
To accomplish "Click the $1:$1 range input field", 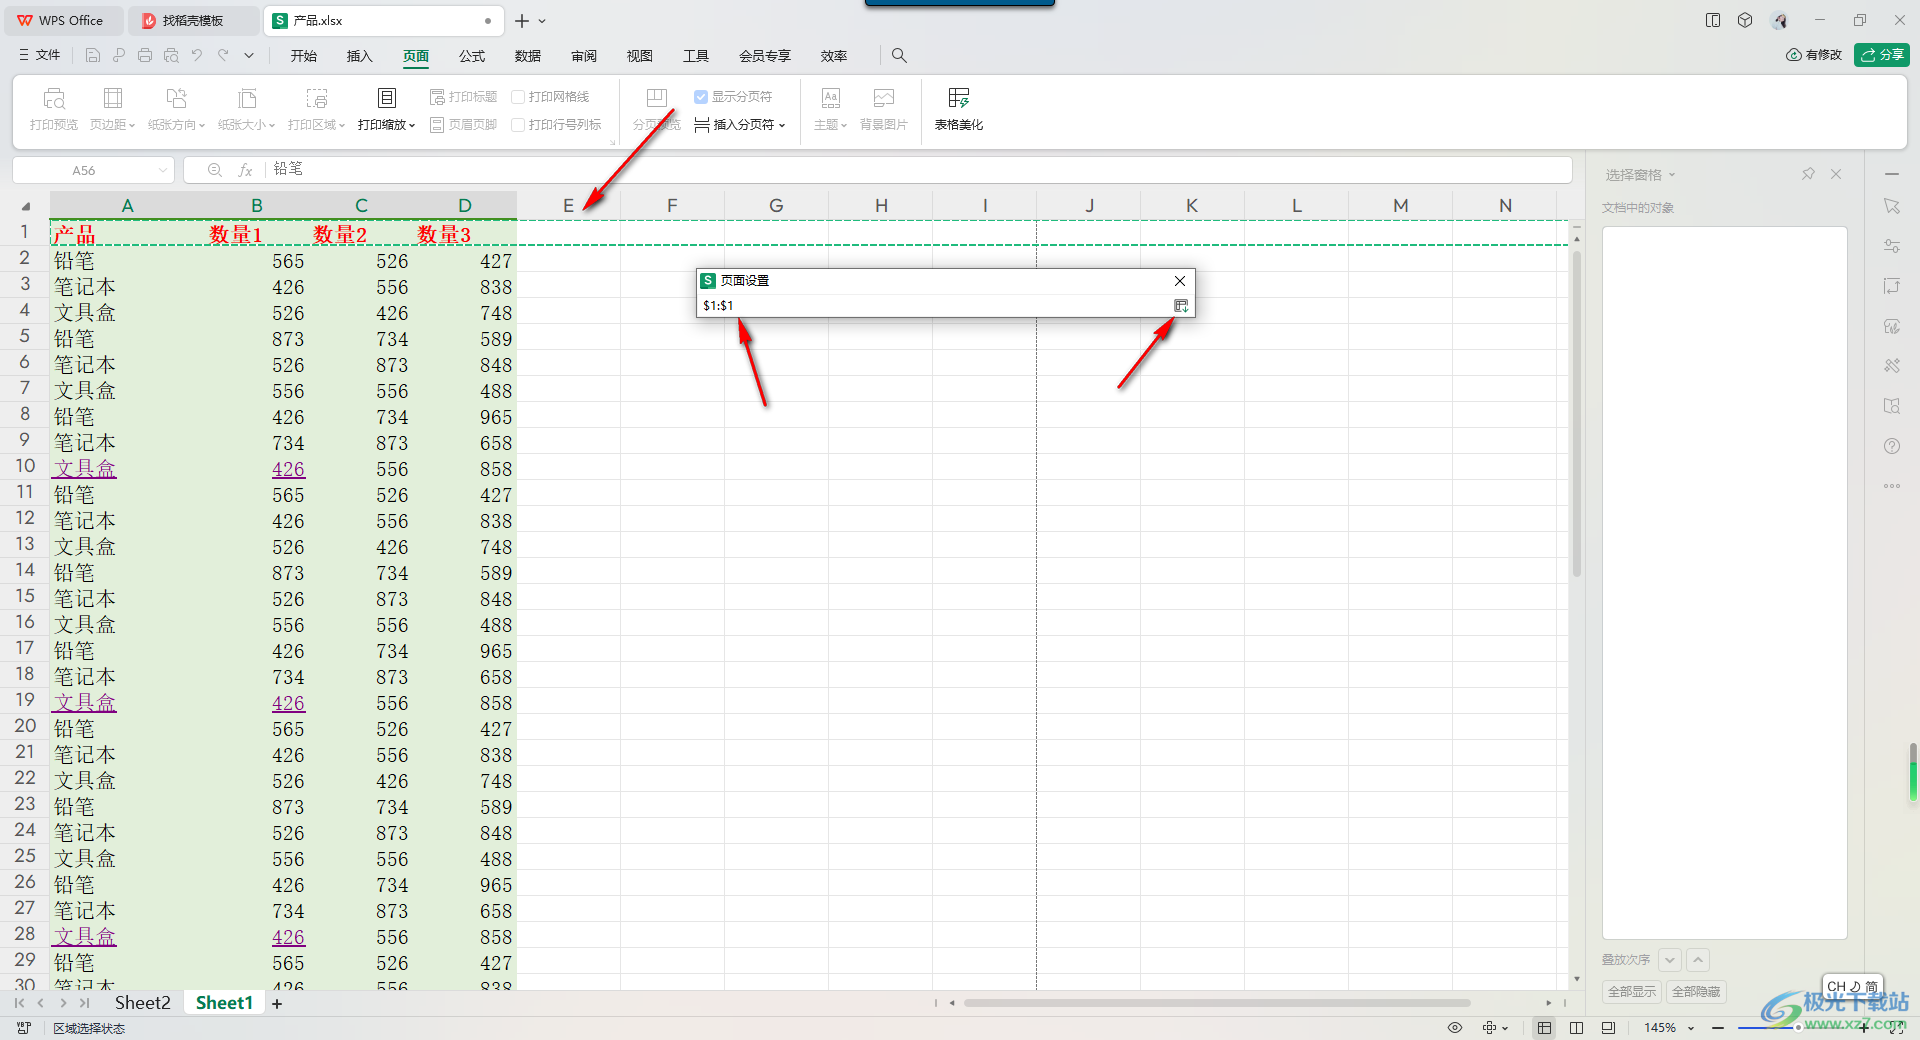I will (935, 305).
